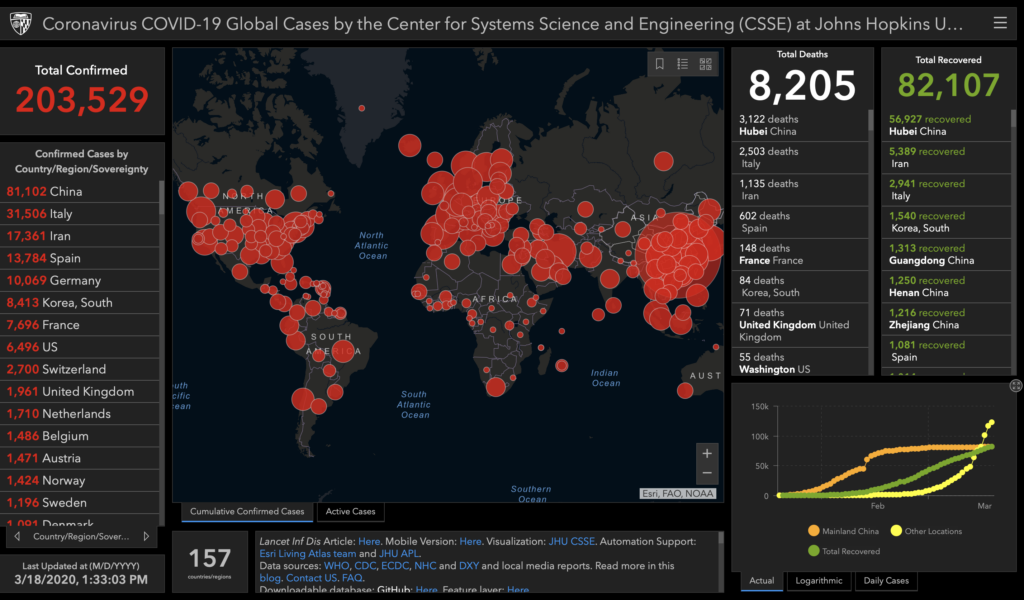
Task: Select '6,496 US' in country list
Action: tap(80, 347)
